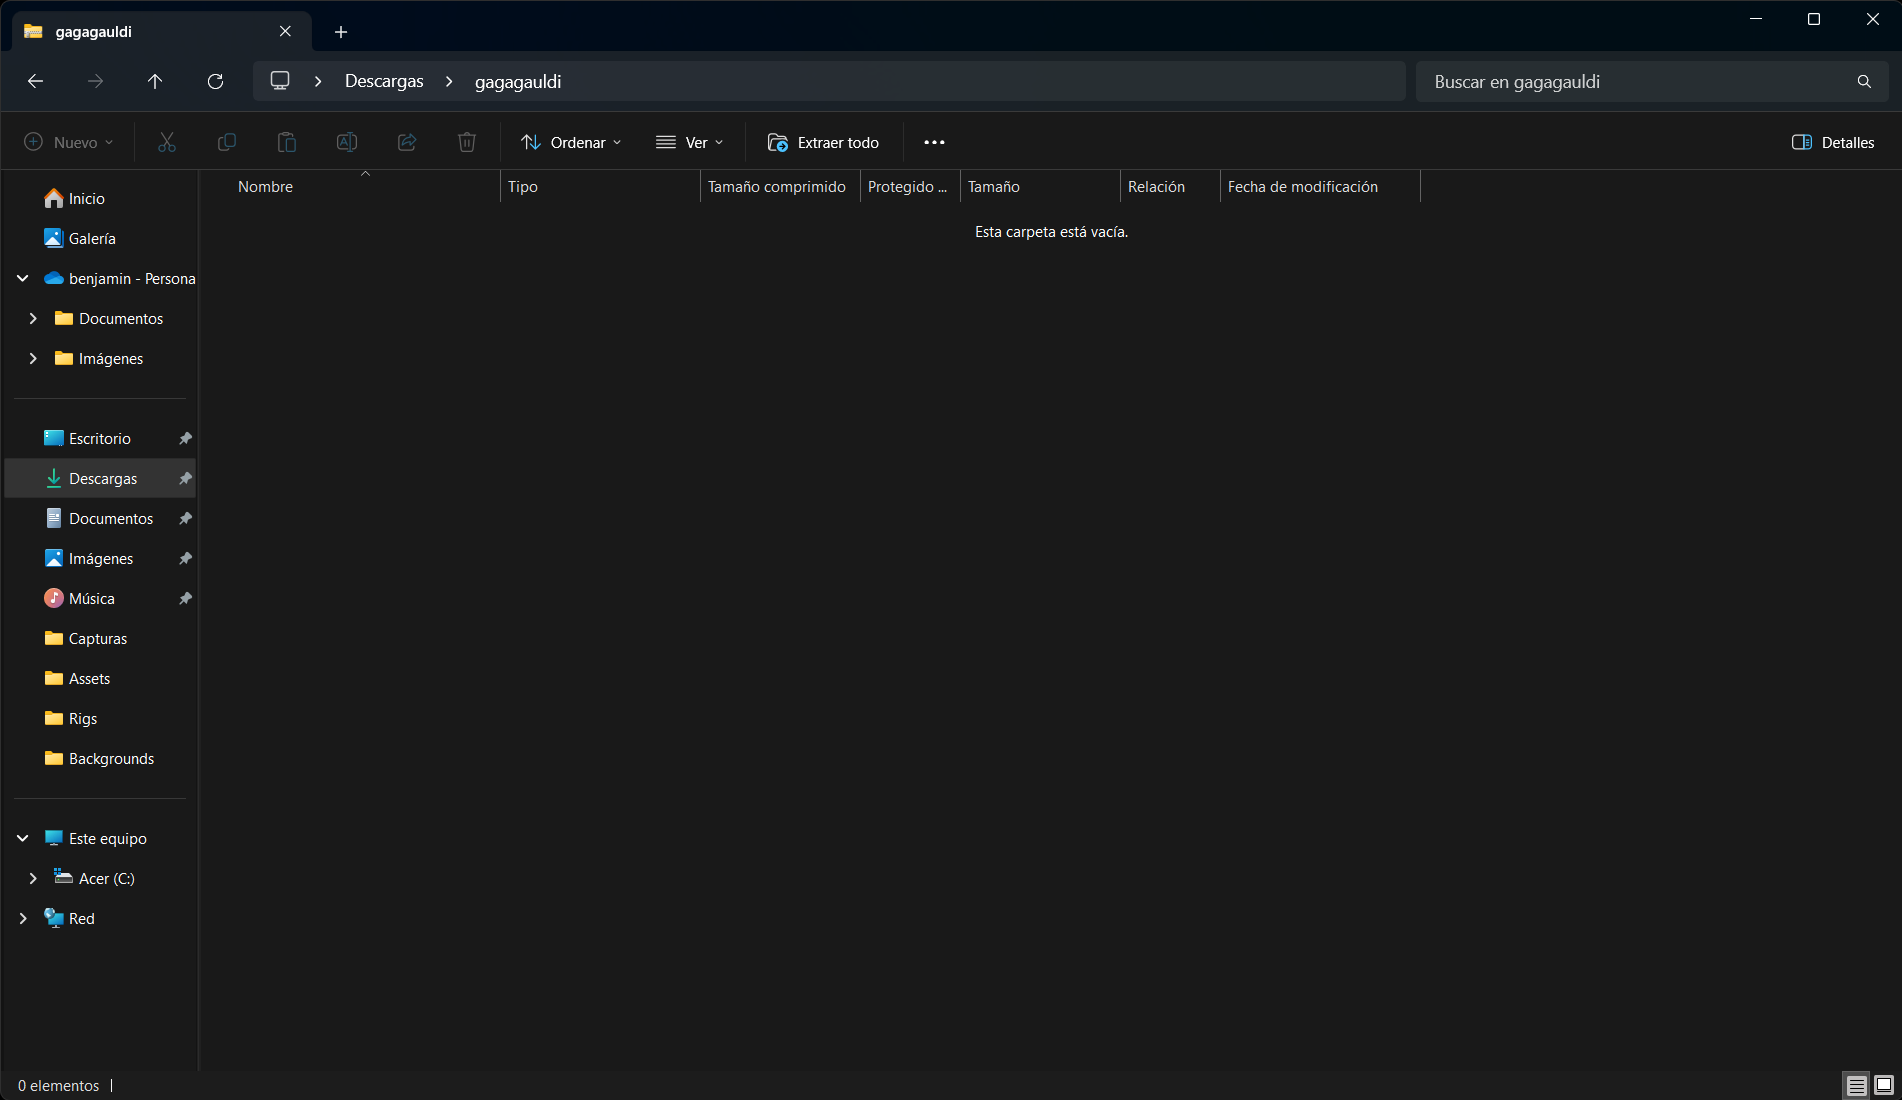Viewport: 1902px width, 1100px height.
Task: Minimize the File Explorer window
Action: click(1756, 19)
